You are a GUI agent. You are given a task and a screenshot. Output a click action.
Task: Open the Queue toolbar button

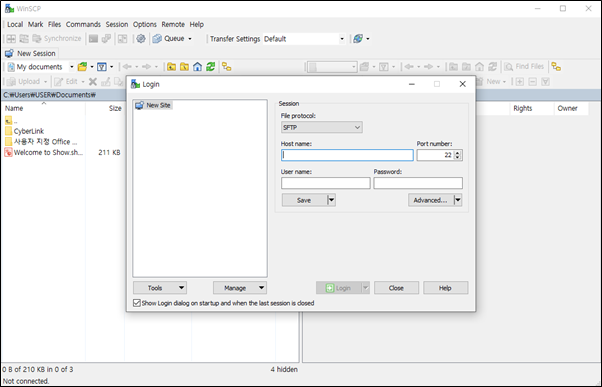(x=169, y=38)
